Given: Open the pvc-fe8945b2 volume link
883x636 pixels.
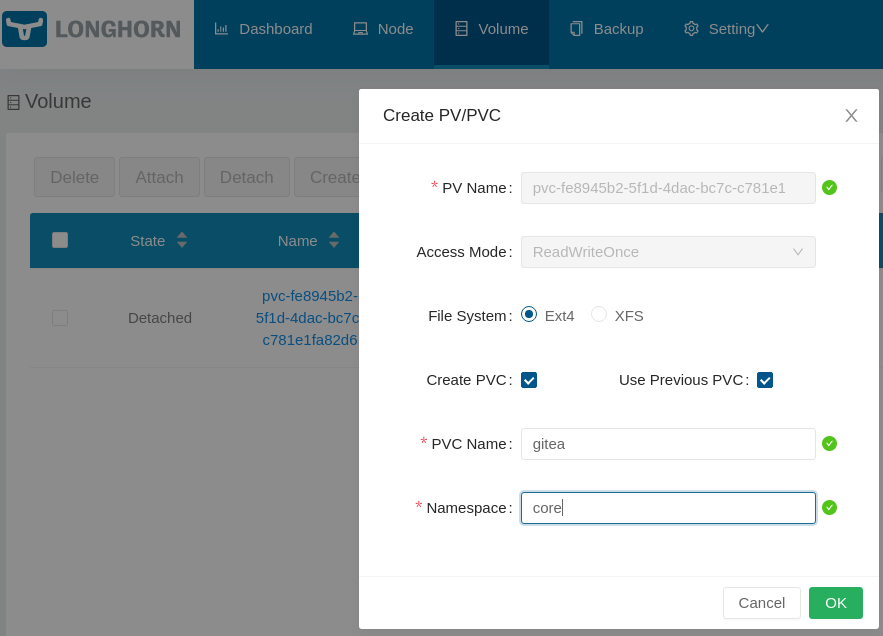Looking at the screenshot, I should pyautogui.click(x=307, y=318).
